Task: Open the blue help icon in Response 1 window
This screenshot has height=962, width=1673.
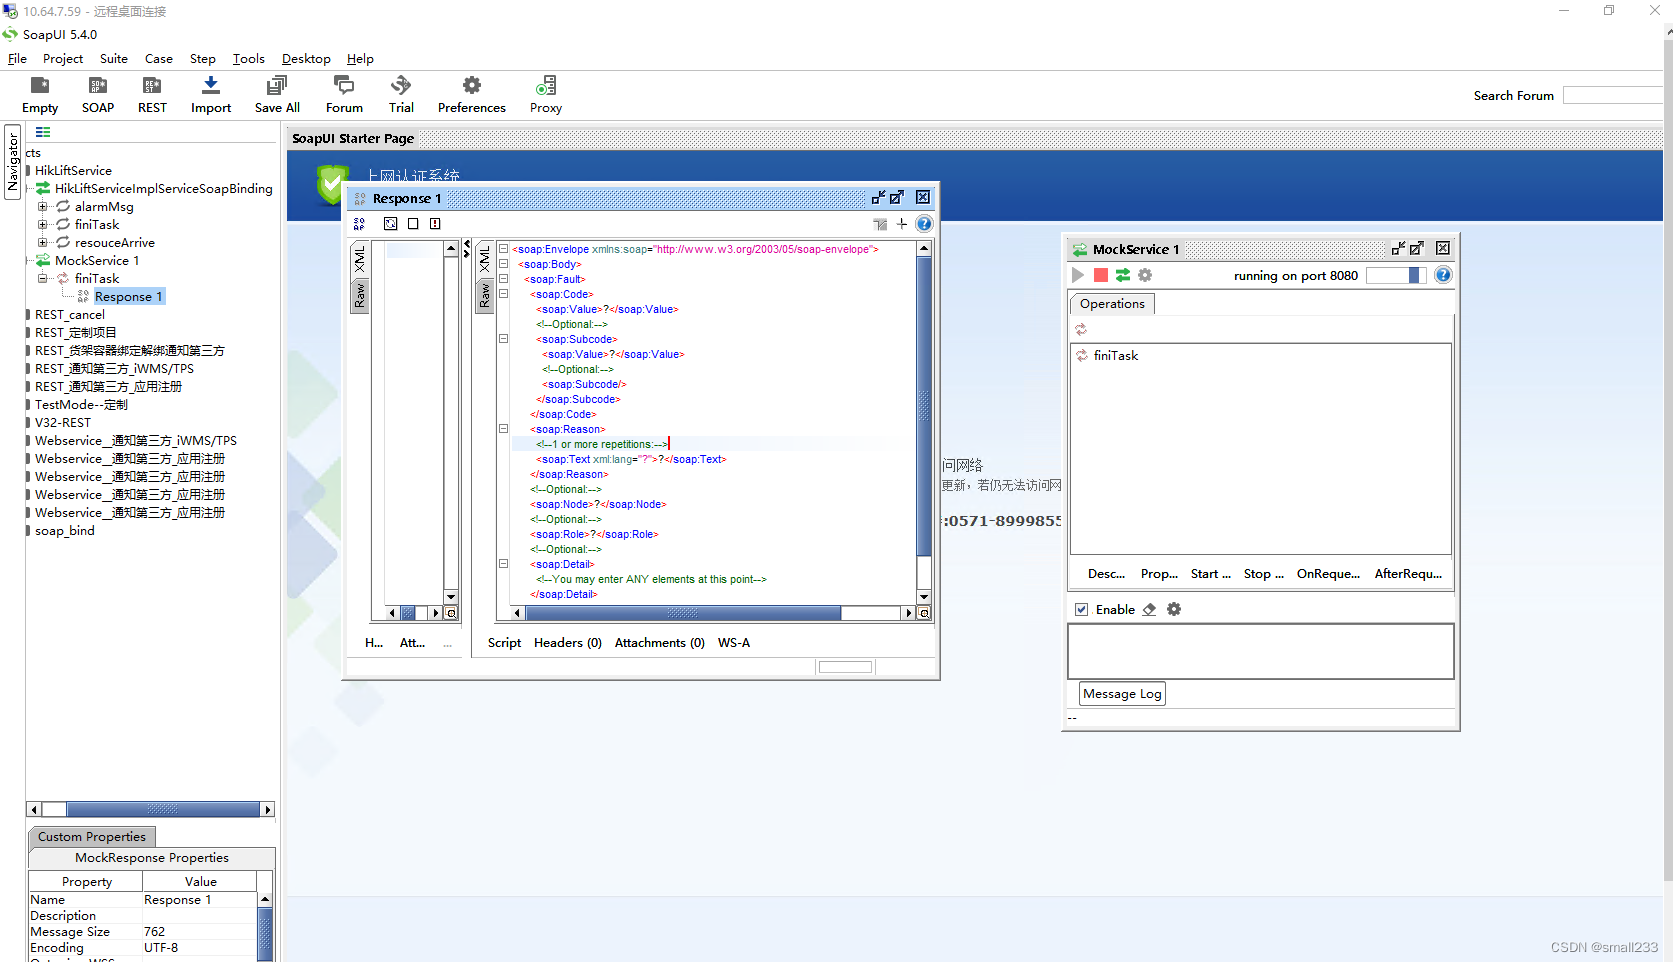Action: click(924, 224)
